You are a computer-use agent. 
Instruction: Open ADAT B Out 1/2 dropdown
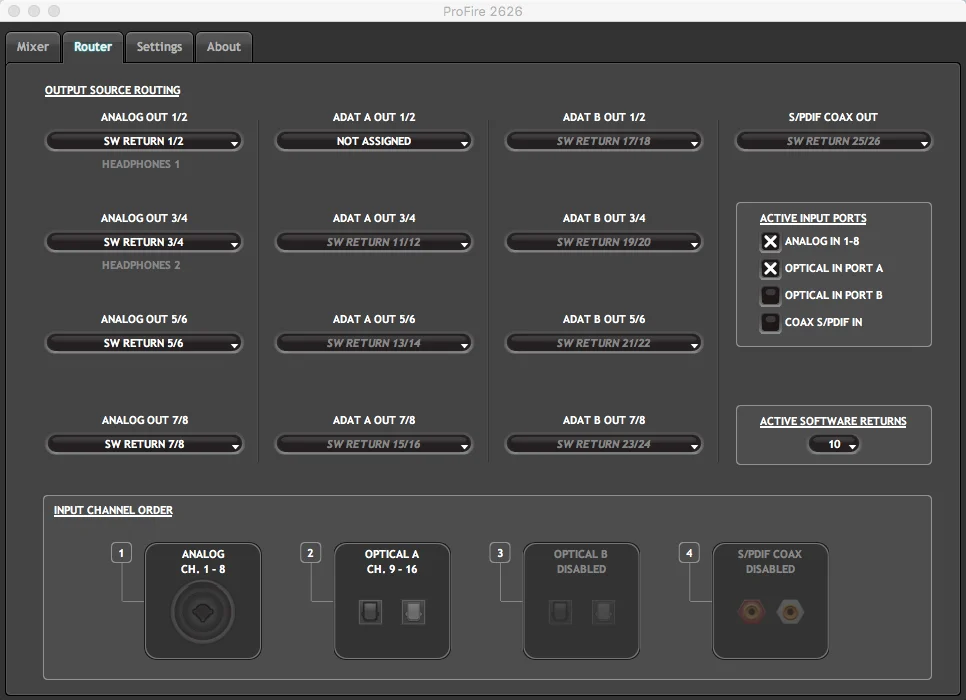(604, 141)
